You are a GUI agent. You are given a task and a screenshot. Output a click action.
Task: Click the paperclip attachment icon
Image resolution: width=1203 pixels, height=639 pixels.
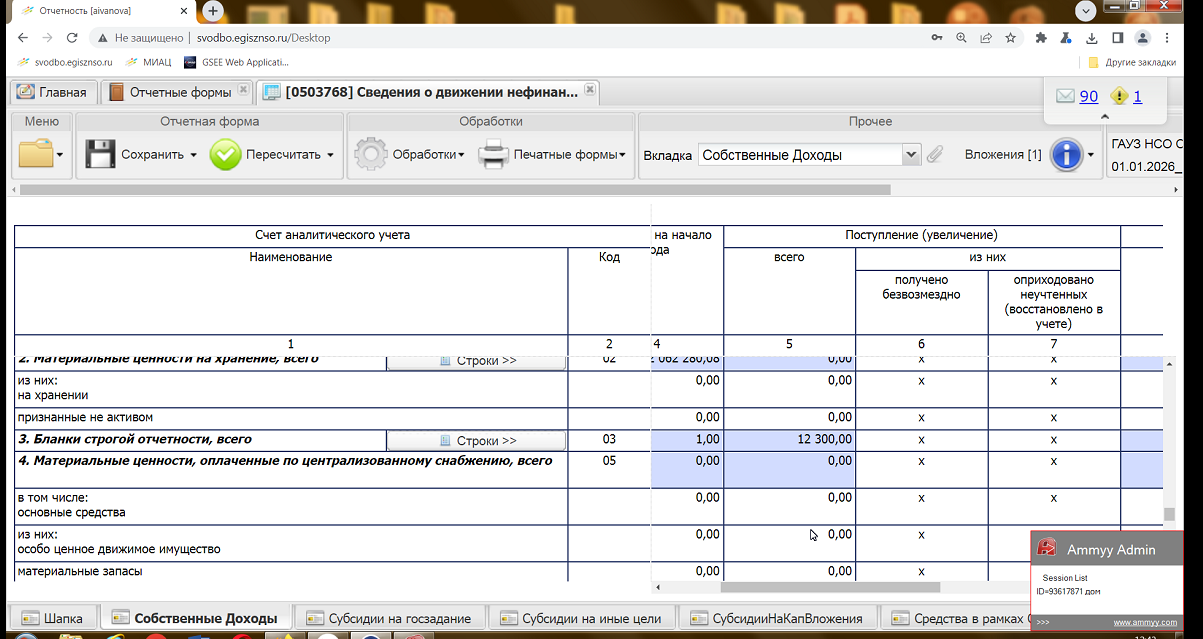tap(936, 155)
